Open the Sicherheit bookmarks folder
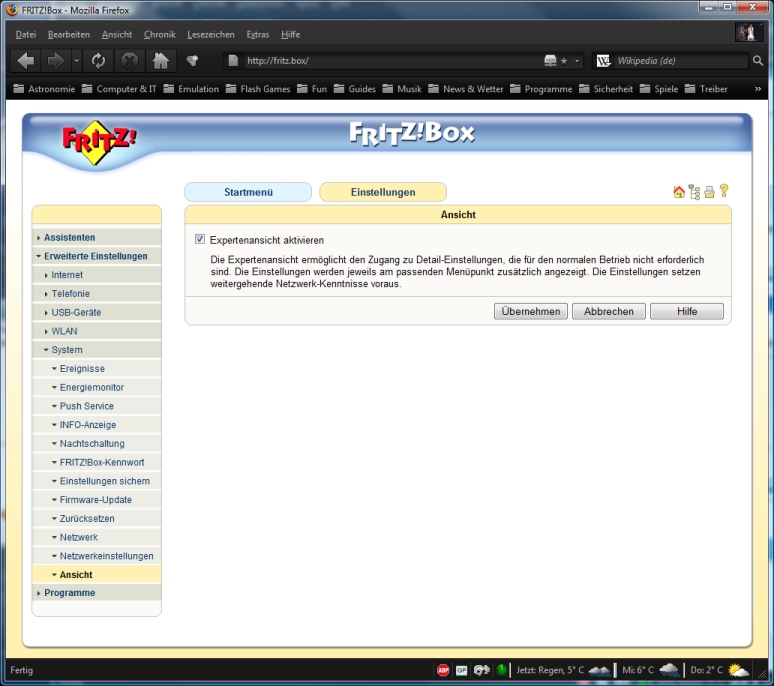 pyautogui.click(x=606, y=89)
